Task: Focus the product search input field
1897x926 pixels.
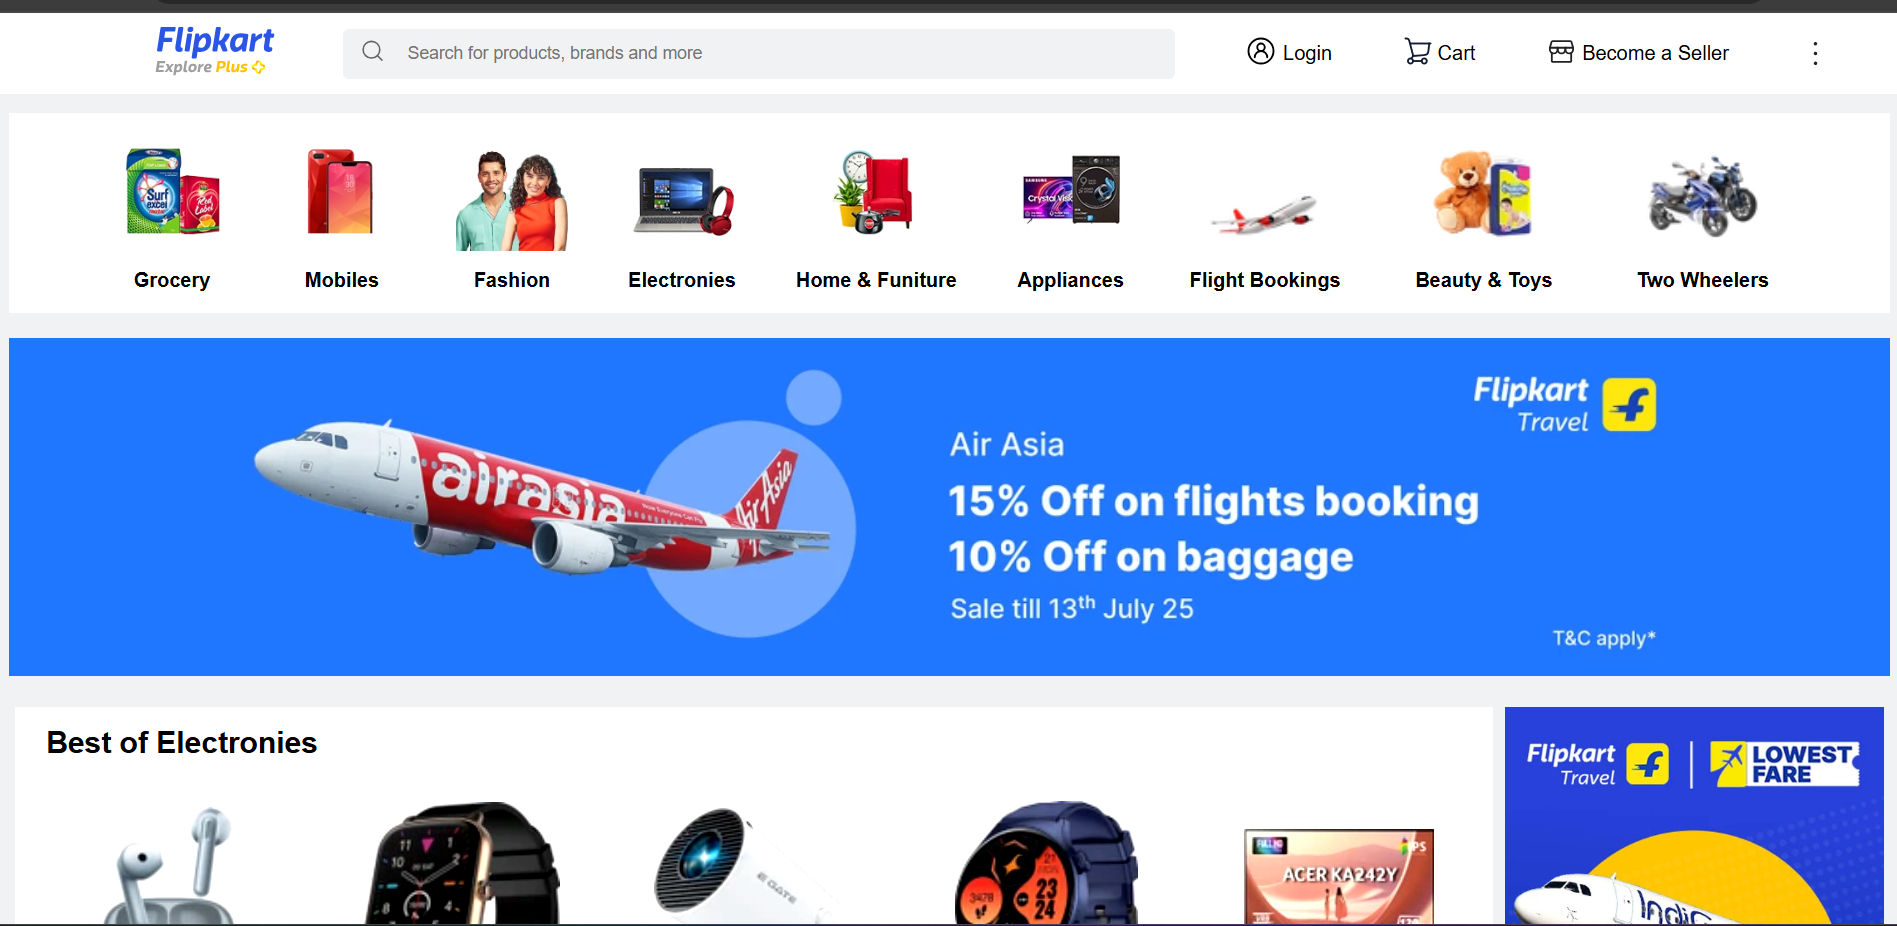Action: click(759, 53)
